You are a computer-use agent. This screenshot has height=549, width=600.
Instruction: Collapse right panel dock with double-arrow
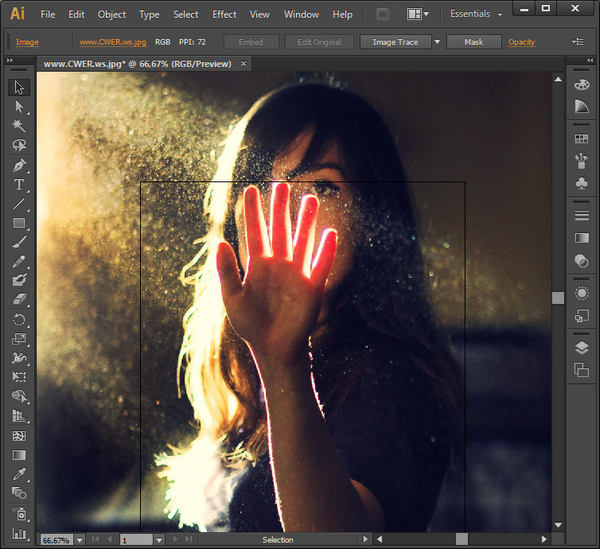click(590, 60)
